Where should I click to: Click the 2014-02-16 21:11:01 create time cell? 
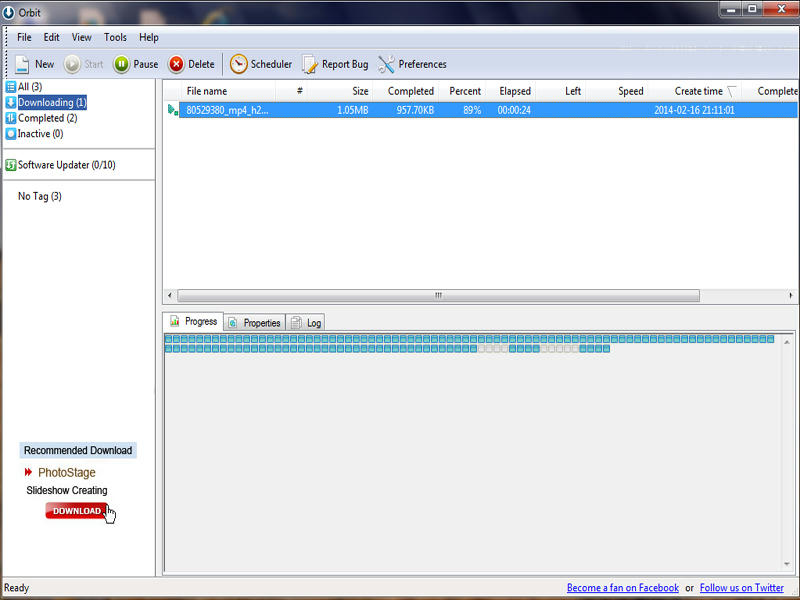[694, 110]
